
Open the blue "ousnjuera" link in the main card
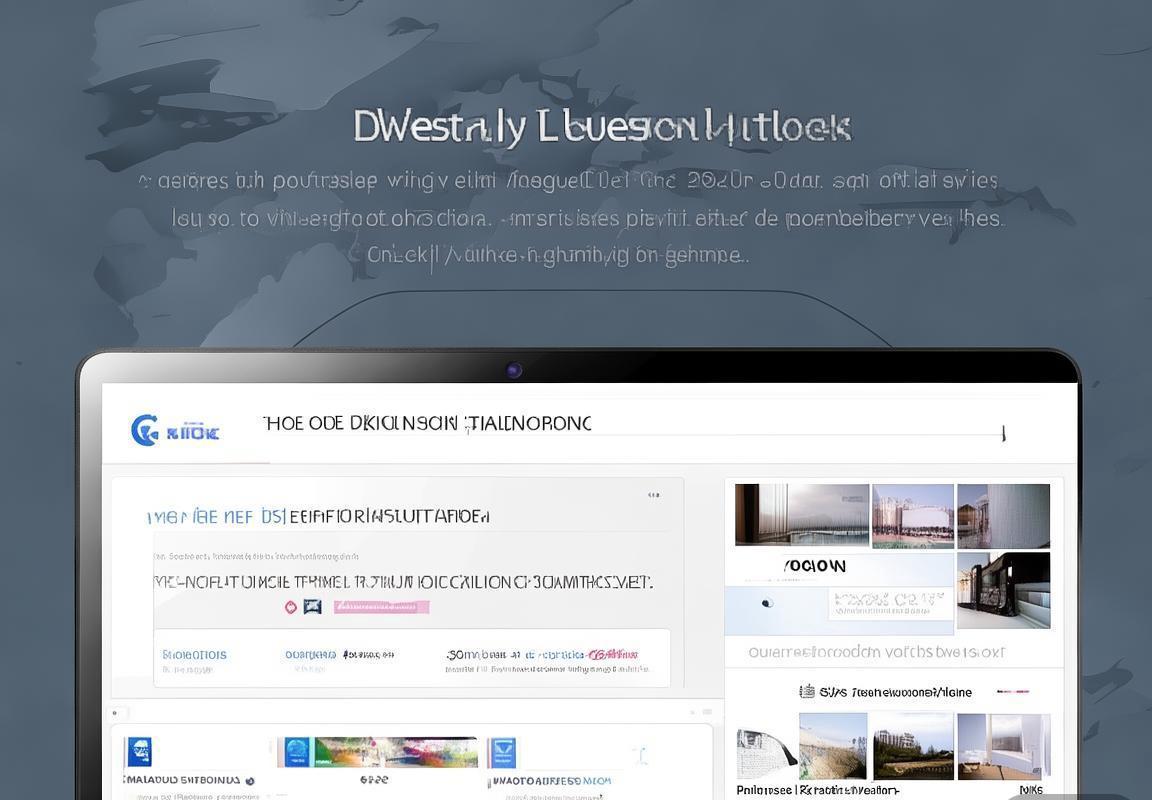(311, 655)
